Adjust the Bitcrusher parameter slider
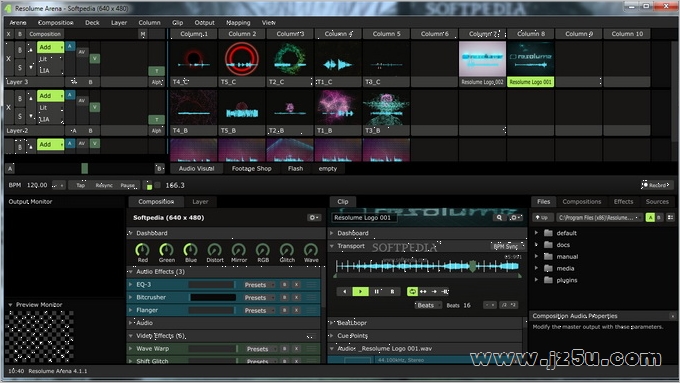This screenshot has width=680, height=383. point(213,298)
